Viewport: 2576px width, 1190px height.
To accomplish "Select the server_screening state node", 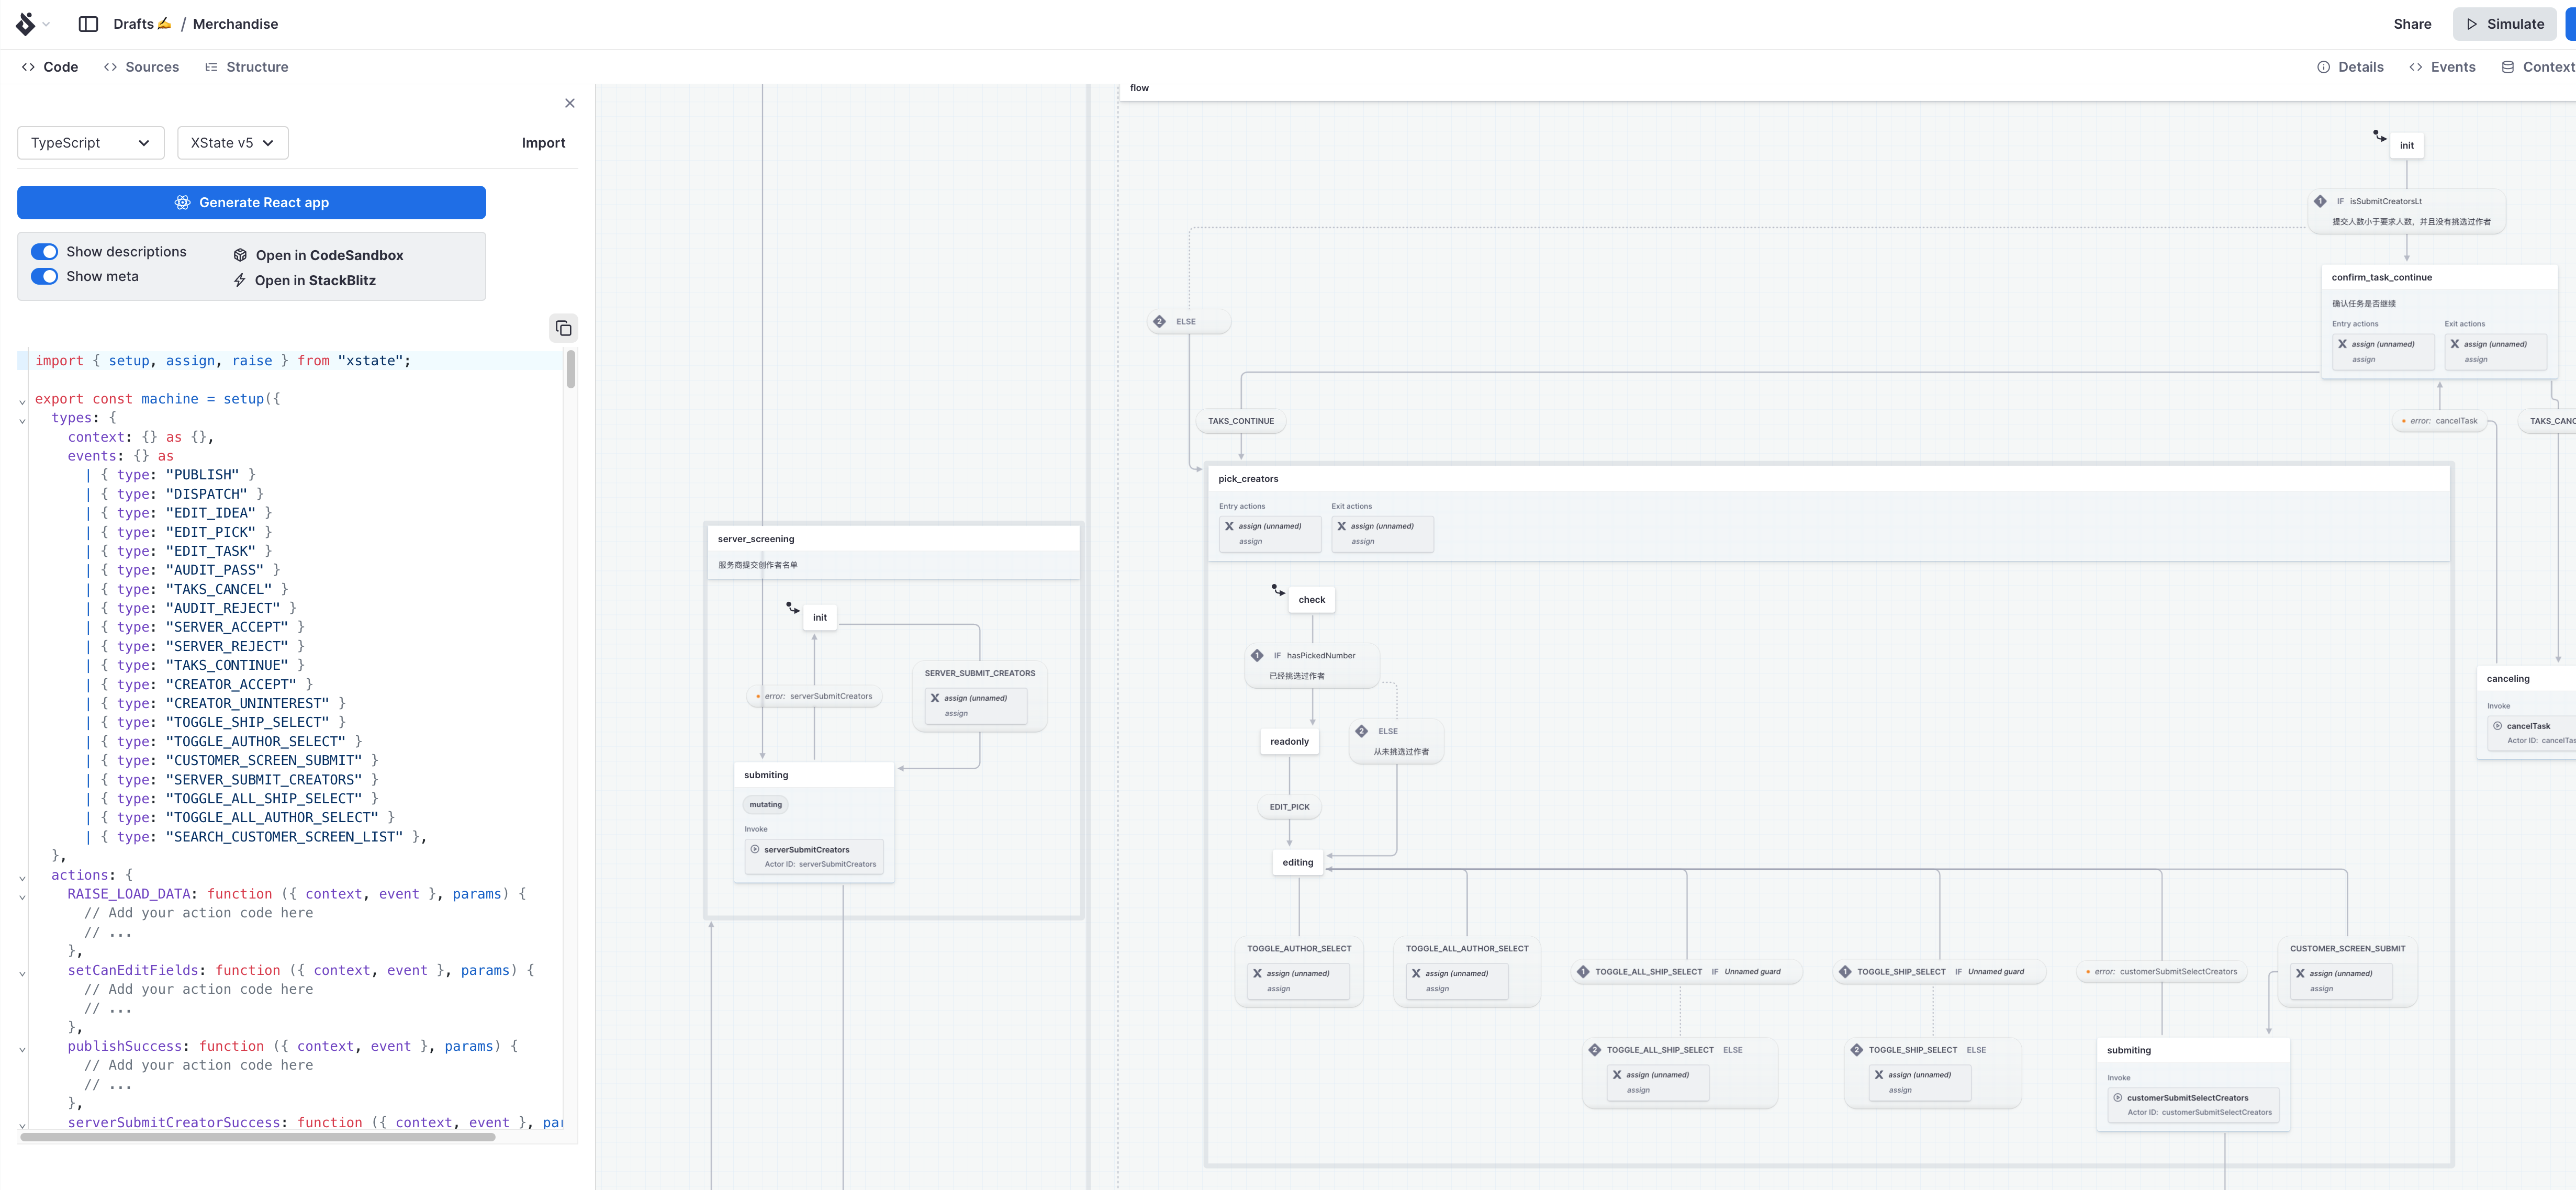I will [756, 539].
